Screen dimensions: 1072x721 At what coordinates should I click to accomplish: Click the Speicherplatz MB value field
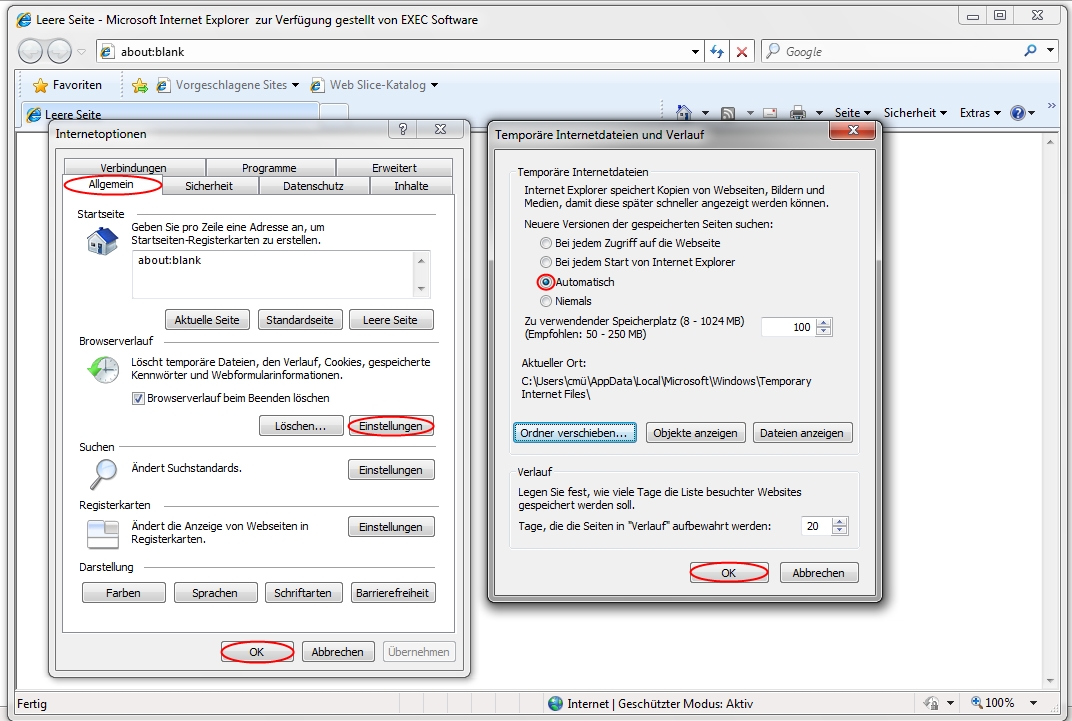click(789, 327)
